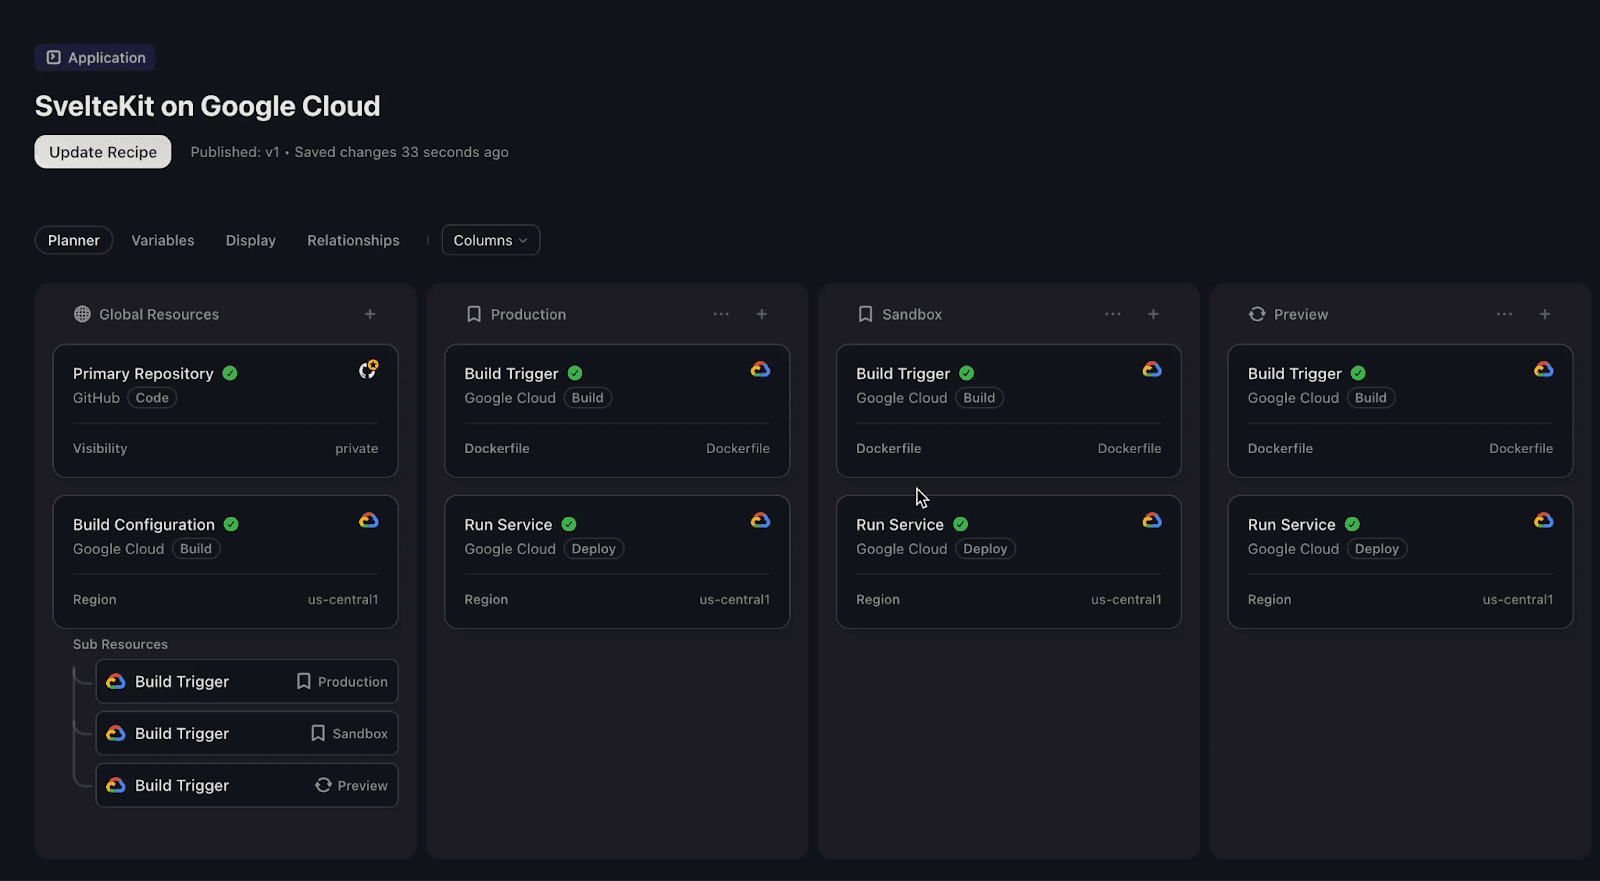Click green check on Production Run Service
The image size is (1600, 881).
[x=569, y=524]
